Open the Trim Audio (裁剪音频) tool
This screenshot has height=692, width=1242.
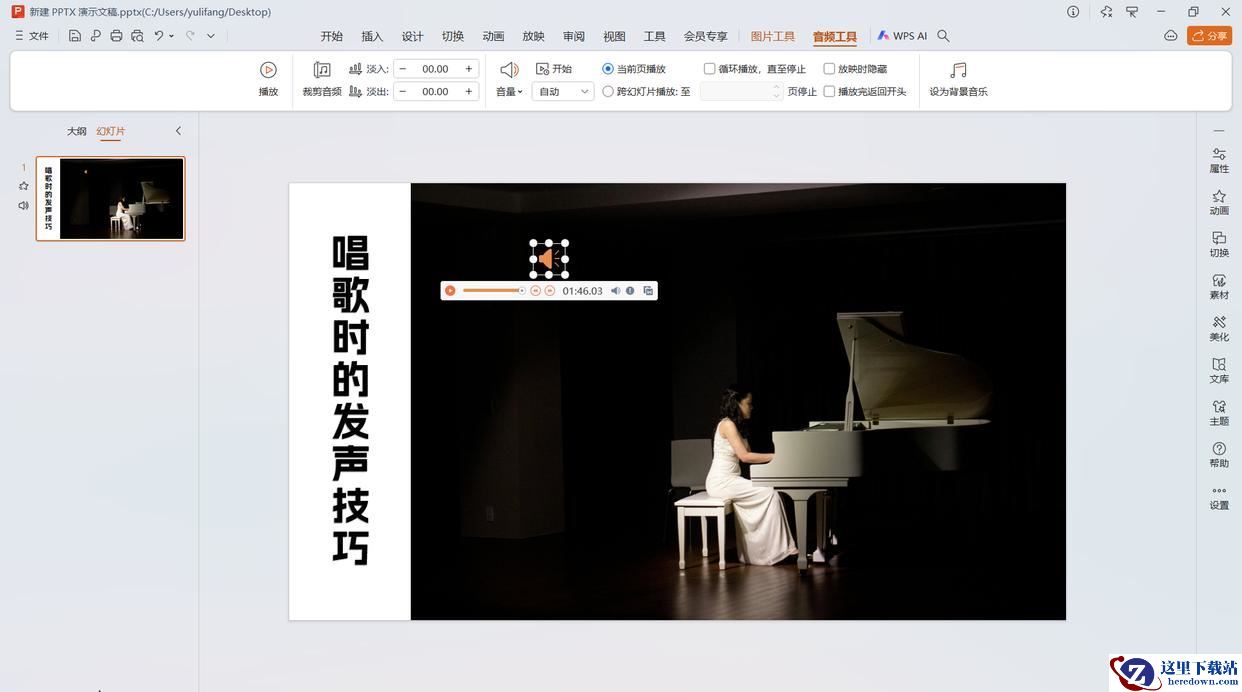(x=322, y=79)
